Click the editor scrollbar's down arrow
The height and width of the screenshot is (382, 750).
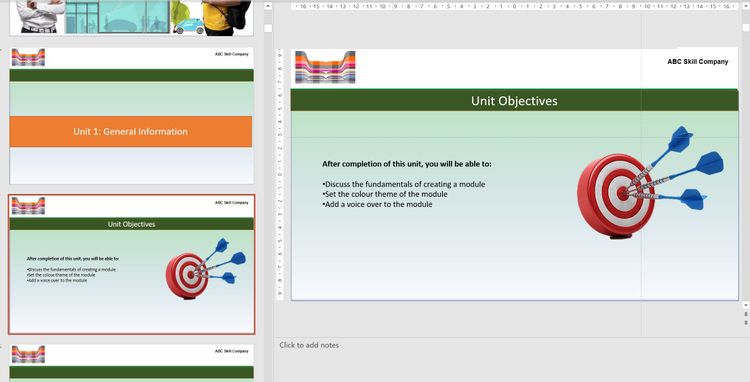[745, 305]
